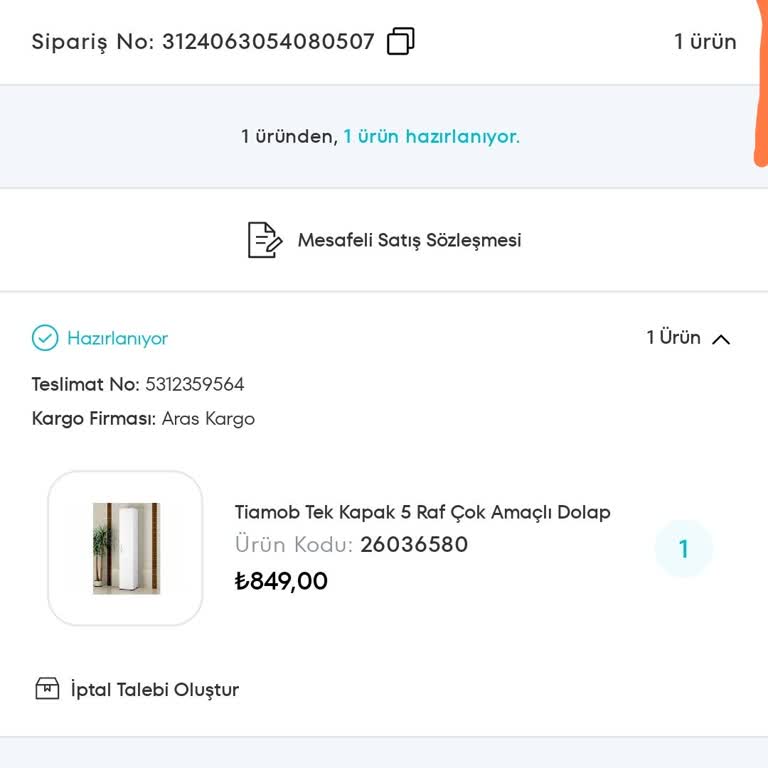768x768 pixels.
Task: Click the Sipariş No 3124063054080507 text
Action: (x=203, y=42)
